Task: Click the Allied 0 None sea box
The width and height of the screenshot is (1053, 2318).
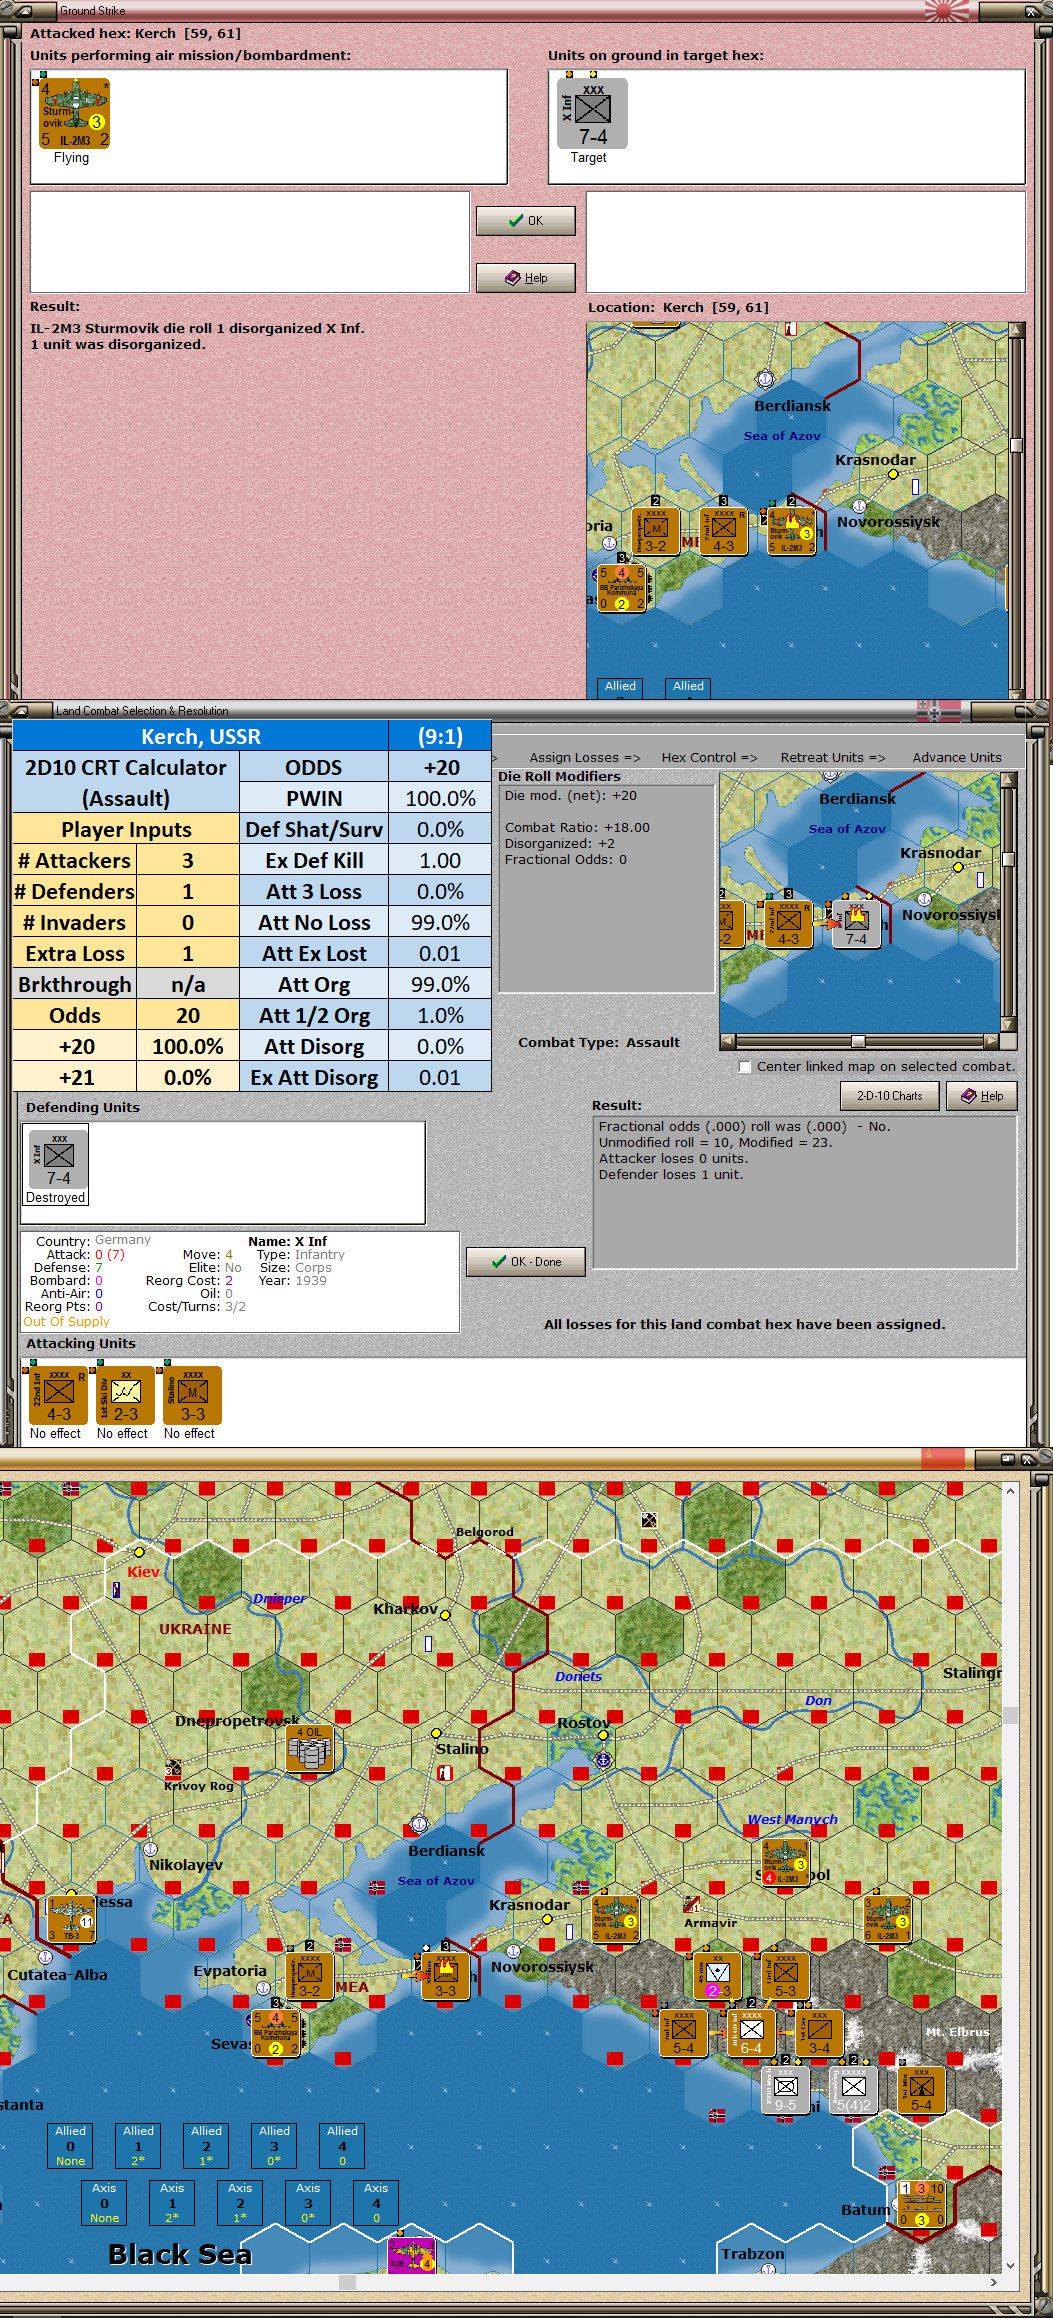Action: click(x=70, y=2145)
